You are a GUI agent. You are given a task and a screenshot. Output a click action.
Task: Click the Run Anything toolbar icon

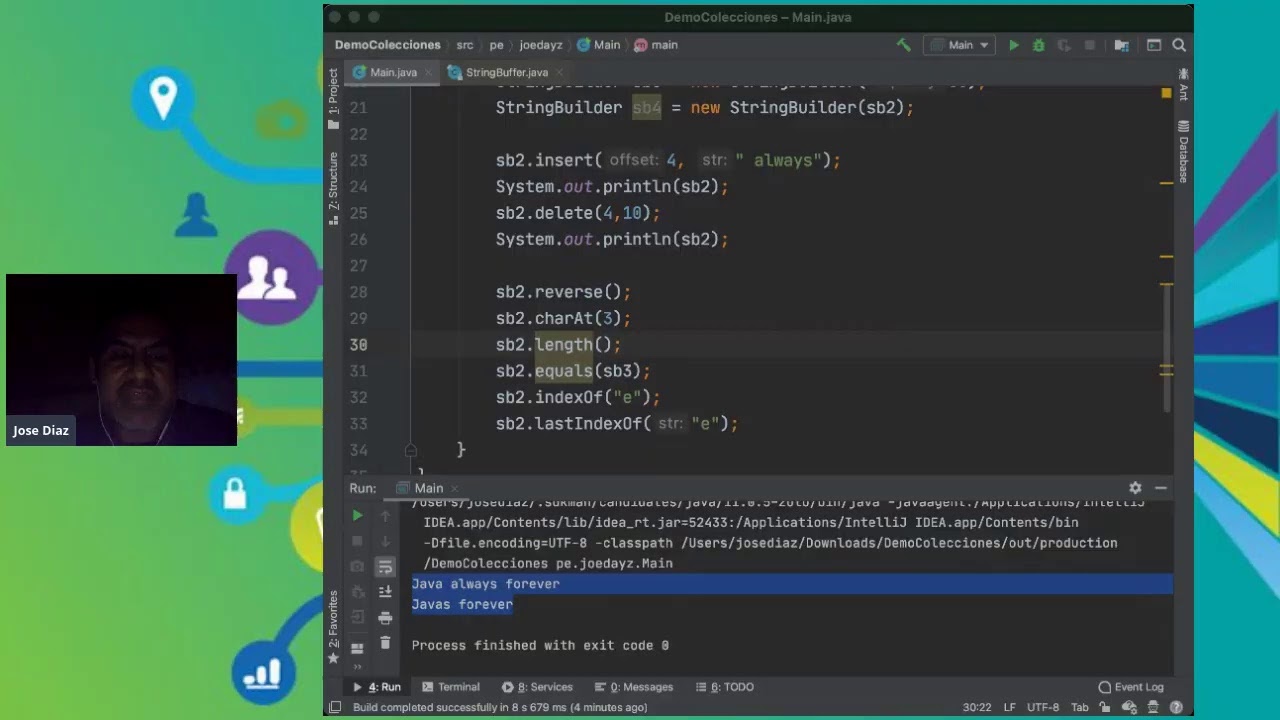pos(1154,45)
